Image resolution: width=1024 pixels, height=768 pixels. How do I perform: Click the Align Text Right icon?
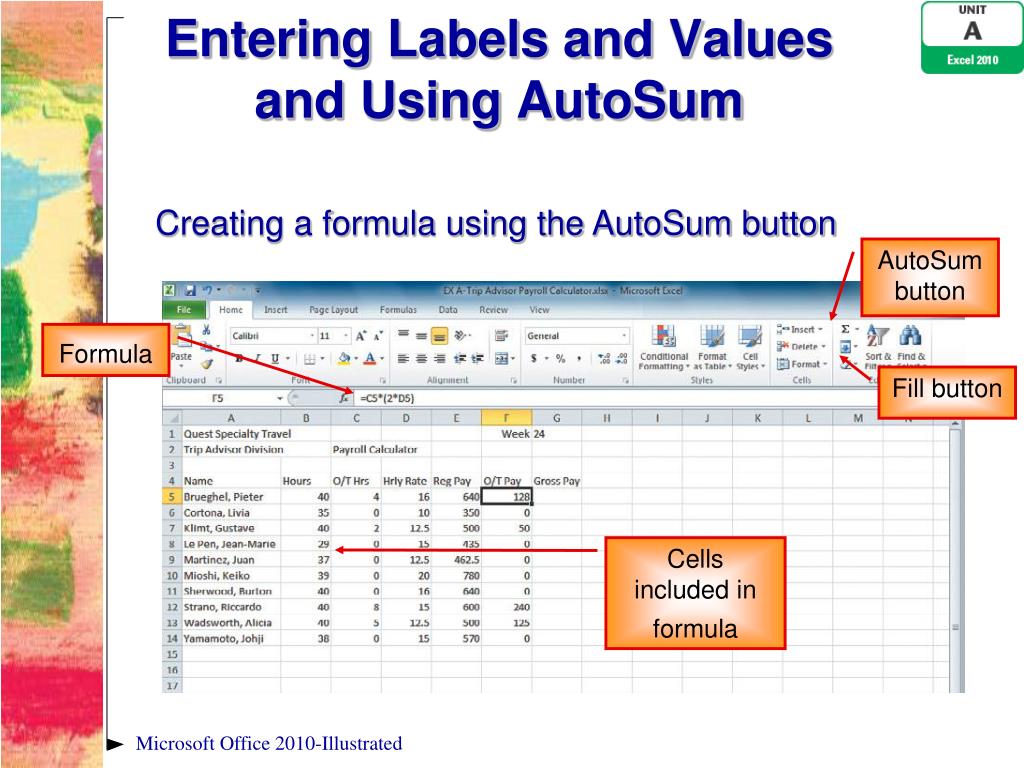coord(440,359)
